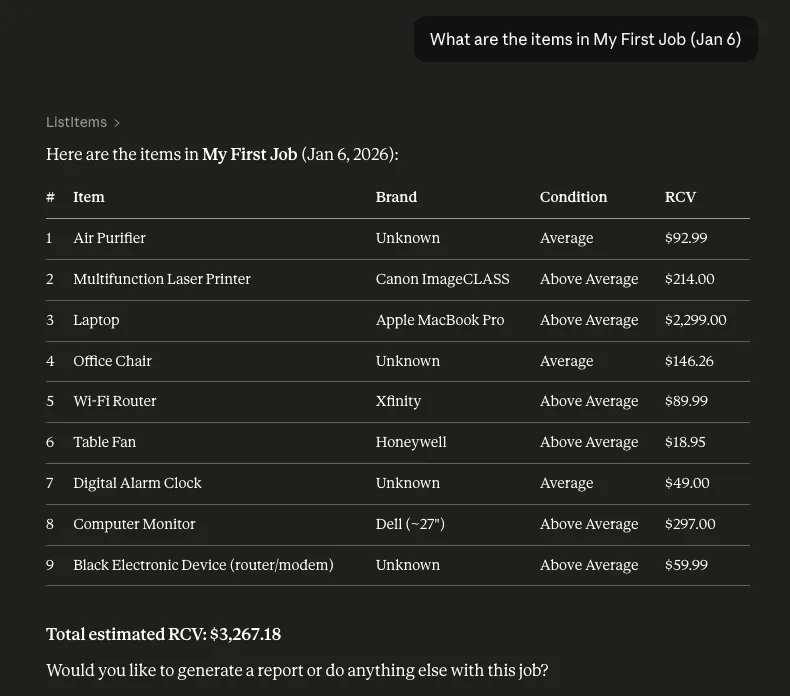Image resolution: width=790 pixels, height=696 pixels.
Task: Click the Wi-Fi Router row's Above Average condition
Action: point(589,401)
